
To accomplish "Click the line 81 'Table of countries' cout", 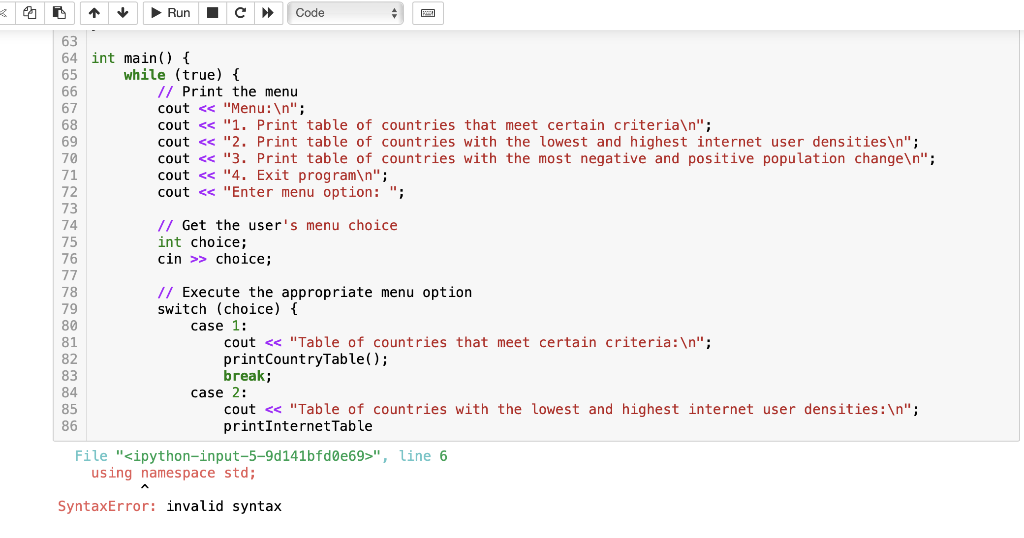I will point(468,343).
